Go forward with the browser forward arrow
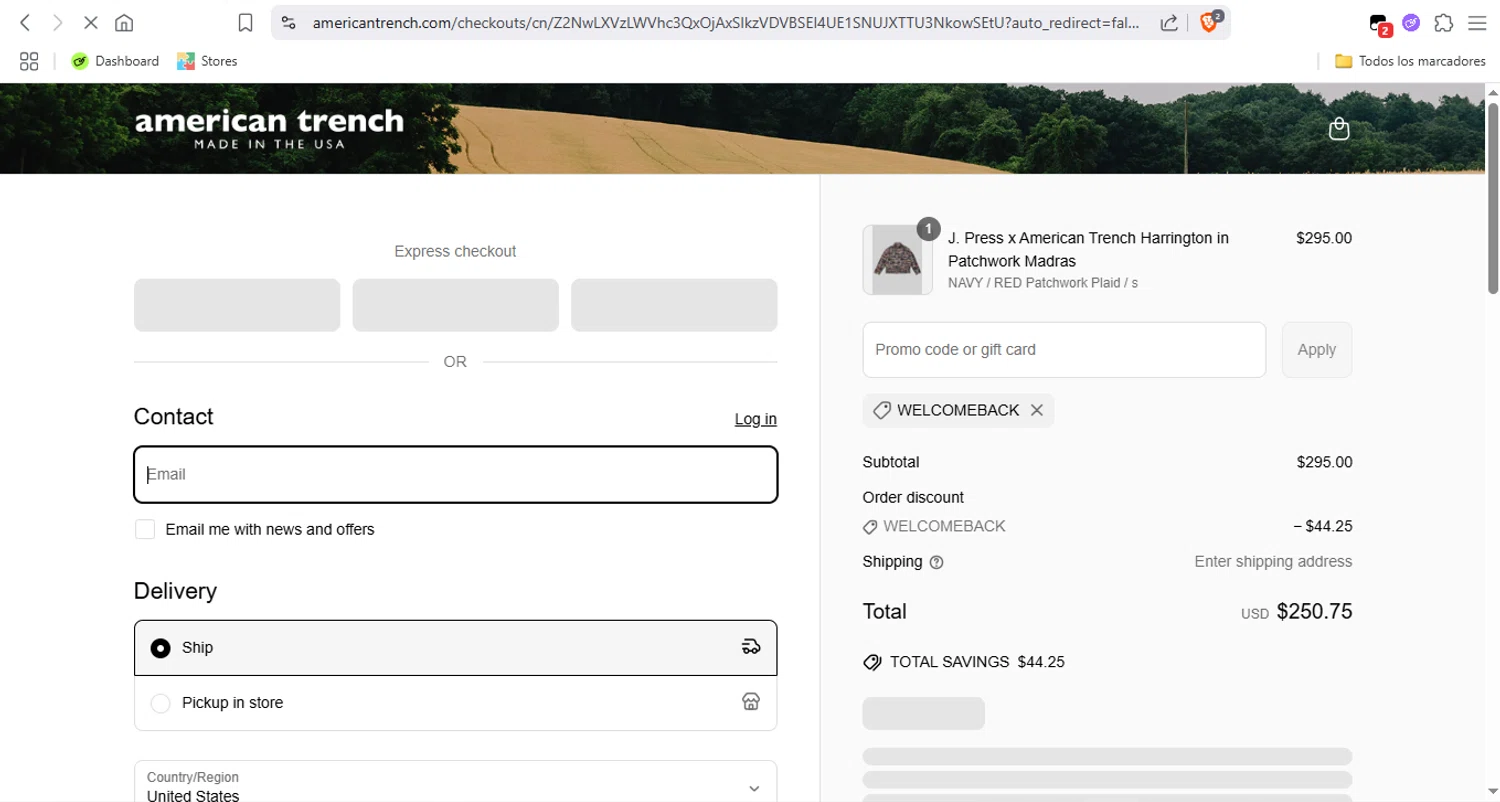 click(x=57, y=22)
